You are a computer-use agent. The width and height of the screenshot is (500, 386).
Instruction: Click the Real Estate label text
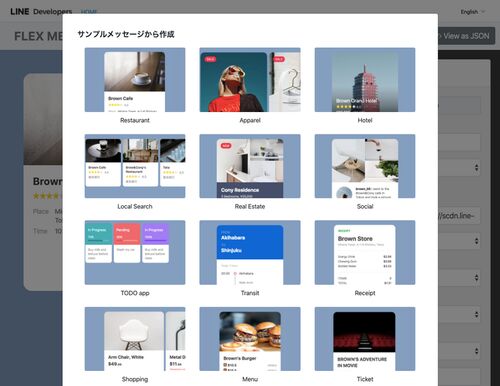click(x=250, y=206)
